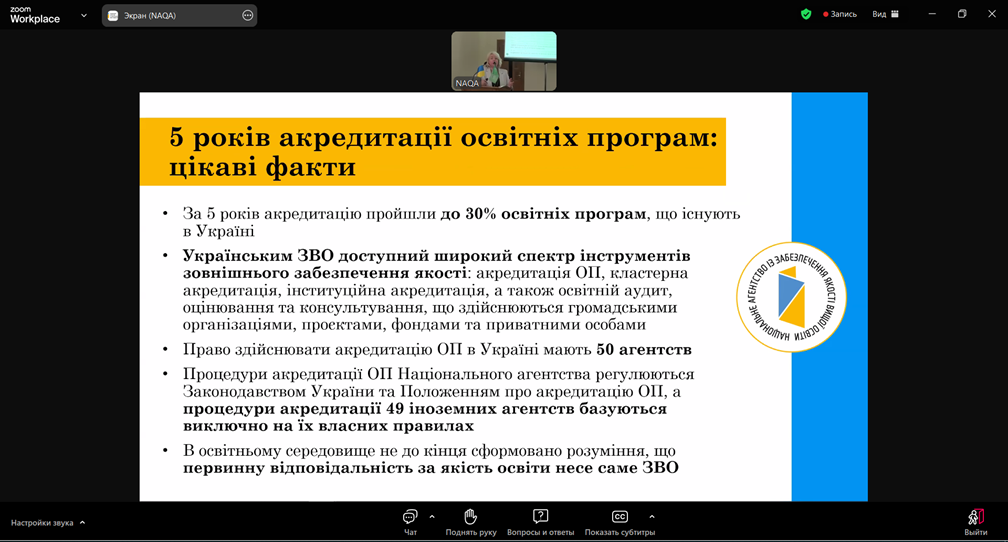Leave the meeting via Выйти
Screen dimensions: 1008x542
975,522
